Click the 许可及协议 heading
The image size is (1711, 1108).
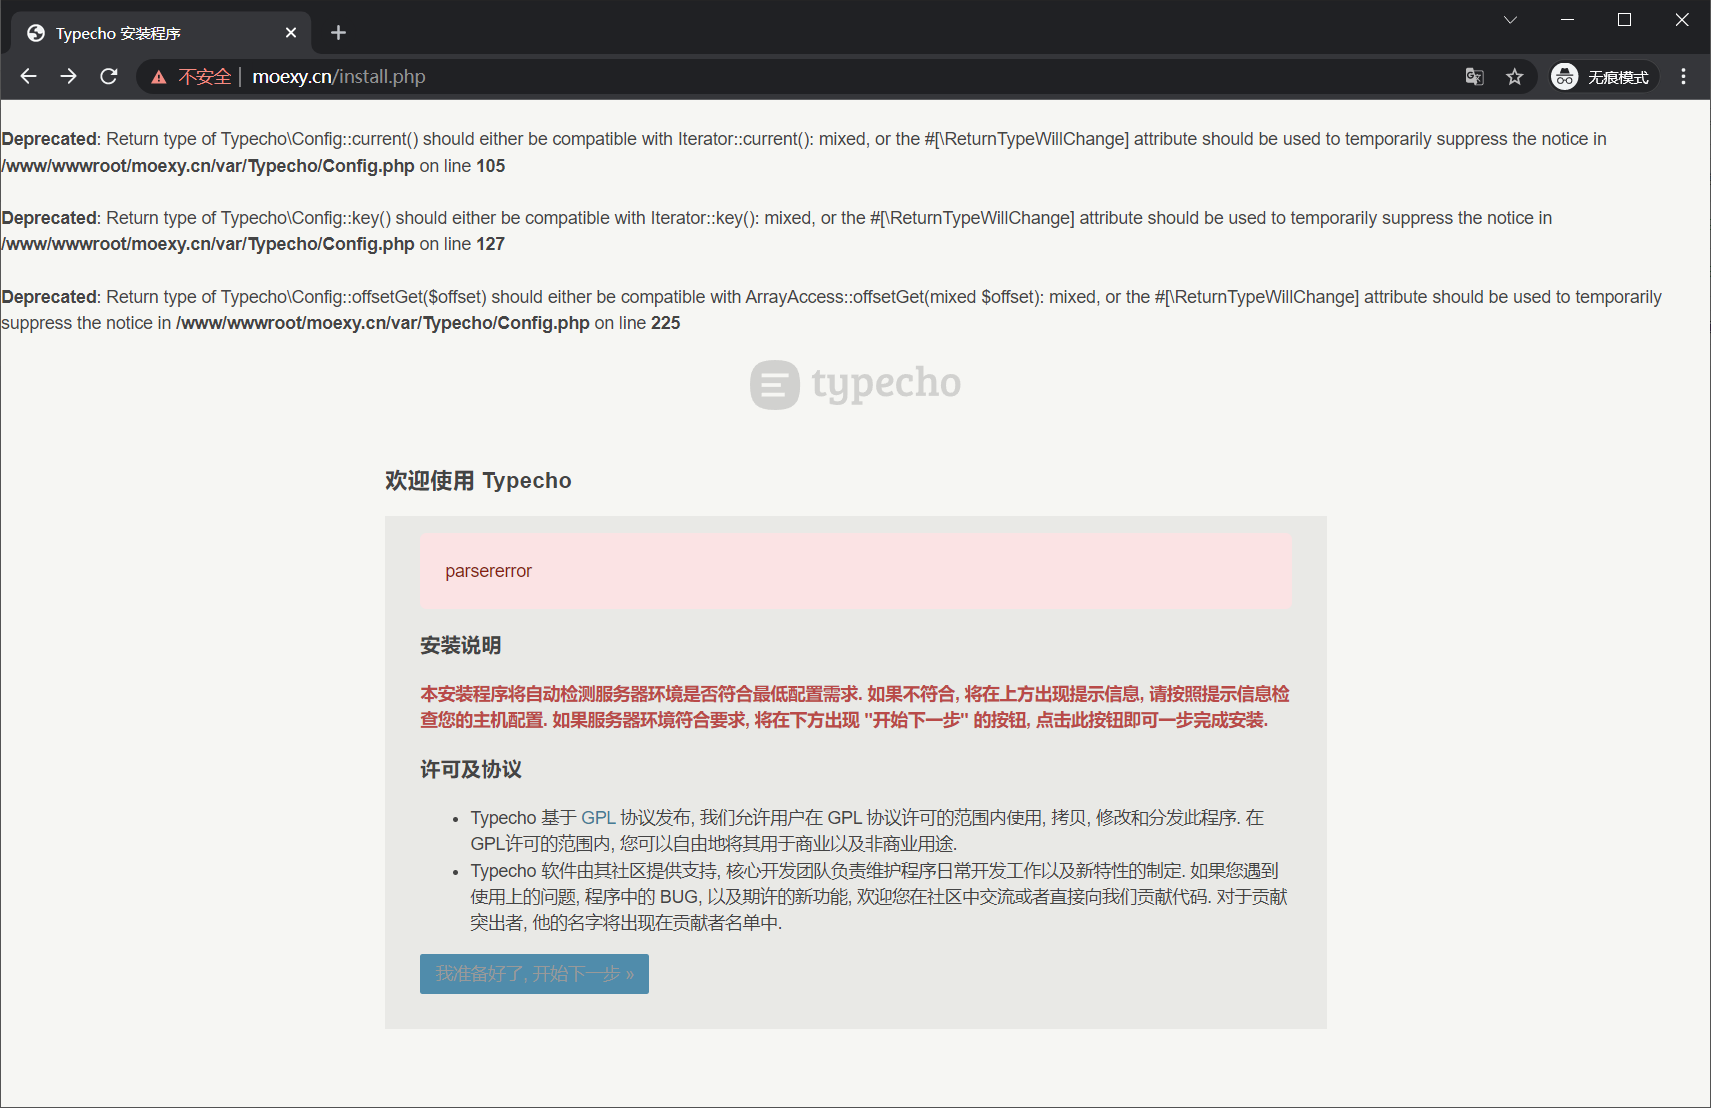coord(471,770)
